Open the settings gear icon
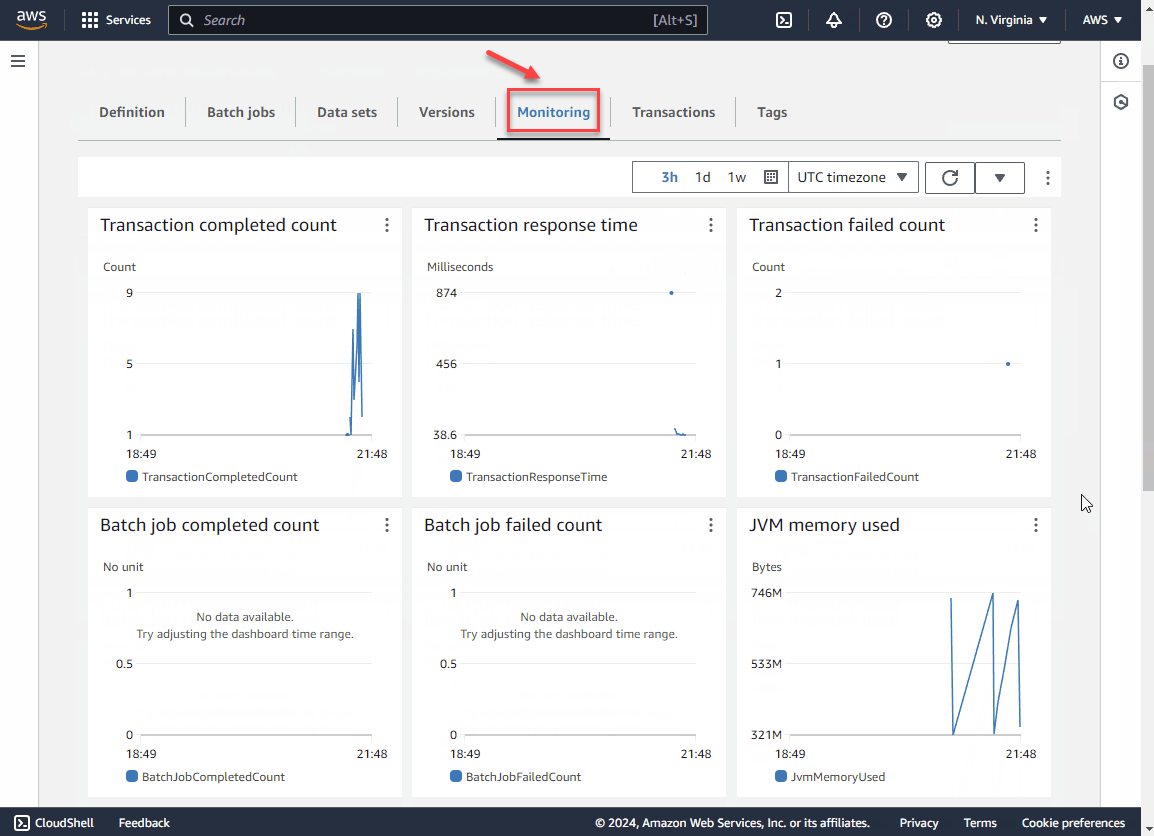Screen dimensions: 1154x836 (934, 20)
